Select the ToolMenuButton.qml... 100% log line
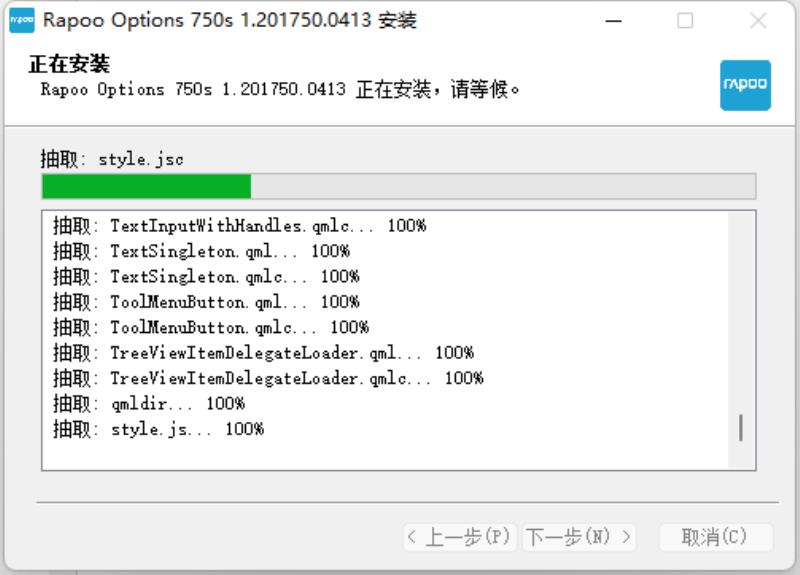Screen dimensions: 800x575 click(206, 302)
